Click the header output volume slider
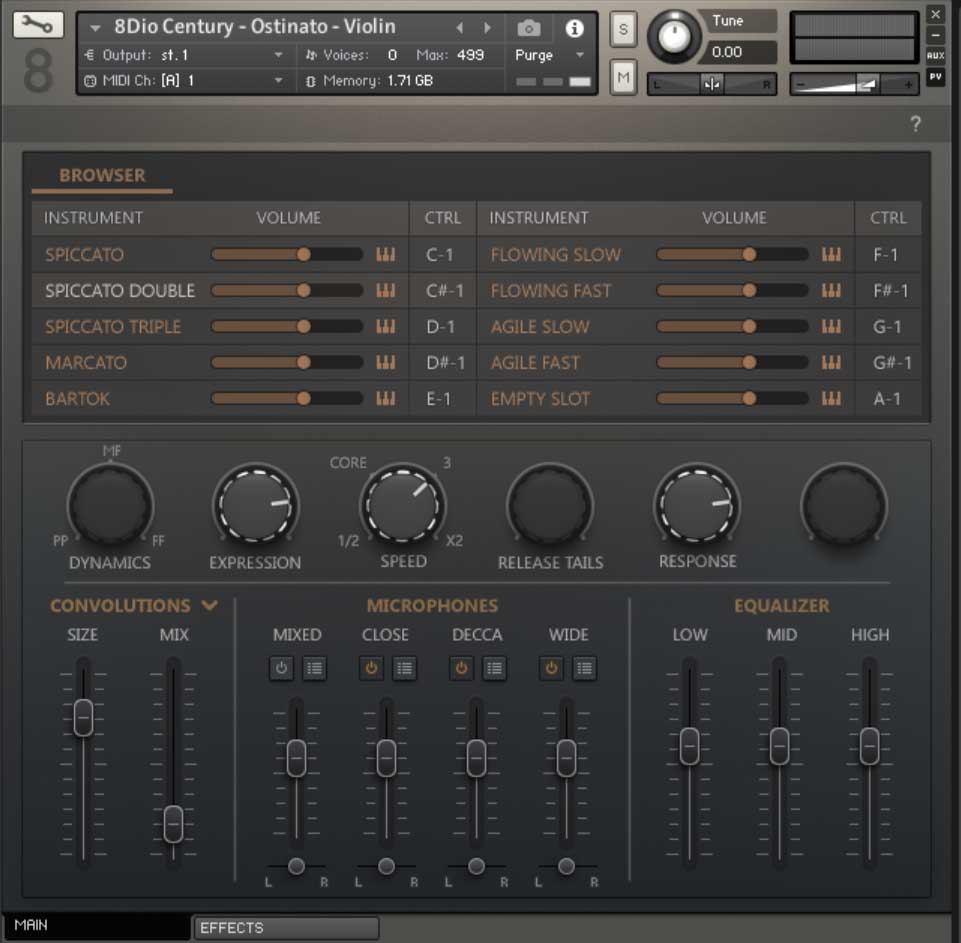 (x=854, y=84)
